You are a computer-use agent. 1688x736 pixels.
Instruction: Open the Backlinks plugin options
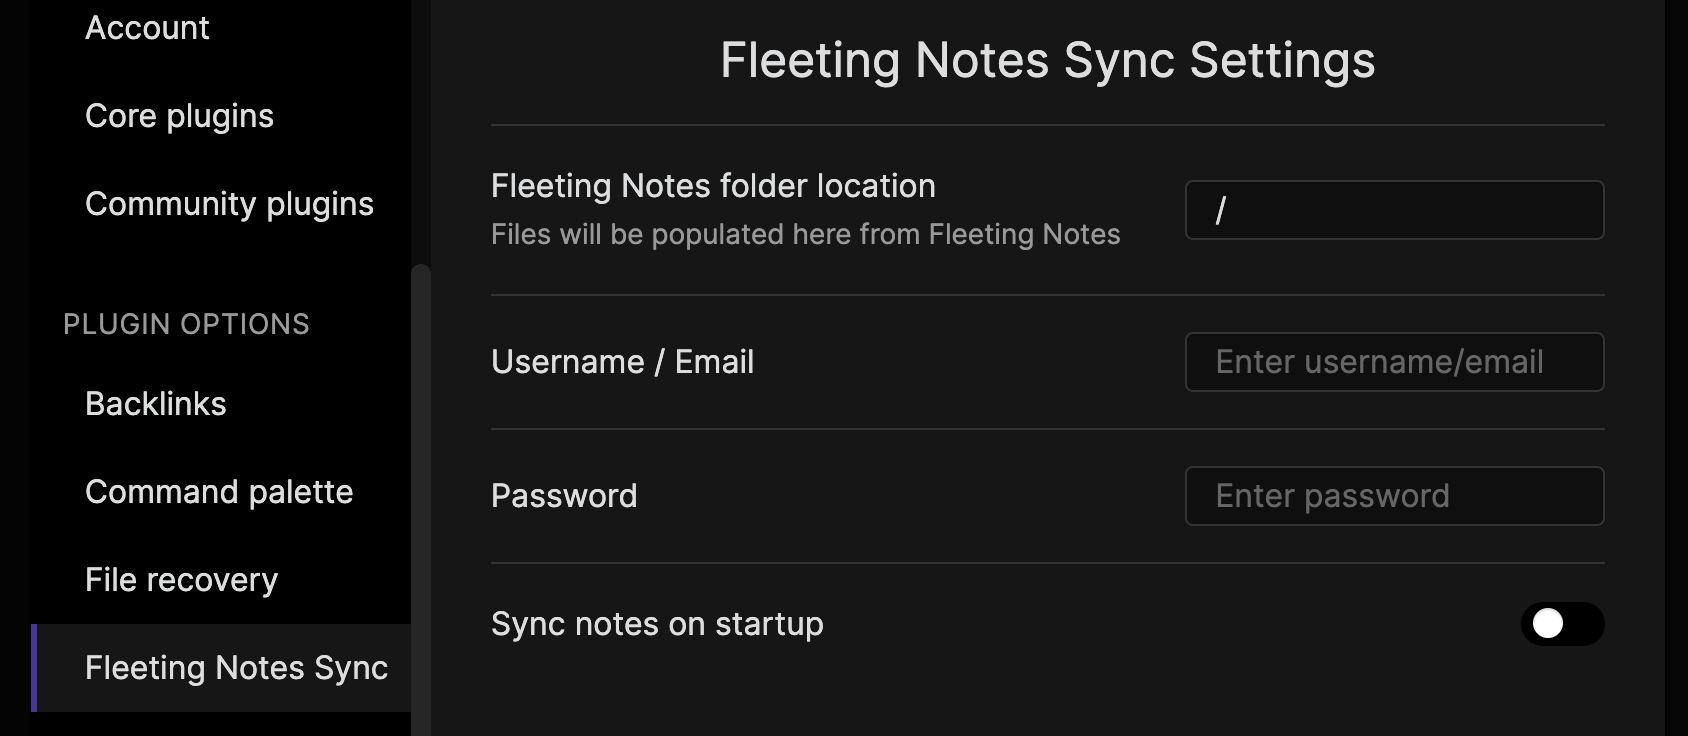[156, 404]
